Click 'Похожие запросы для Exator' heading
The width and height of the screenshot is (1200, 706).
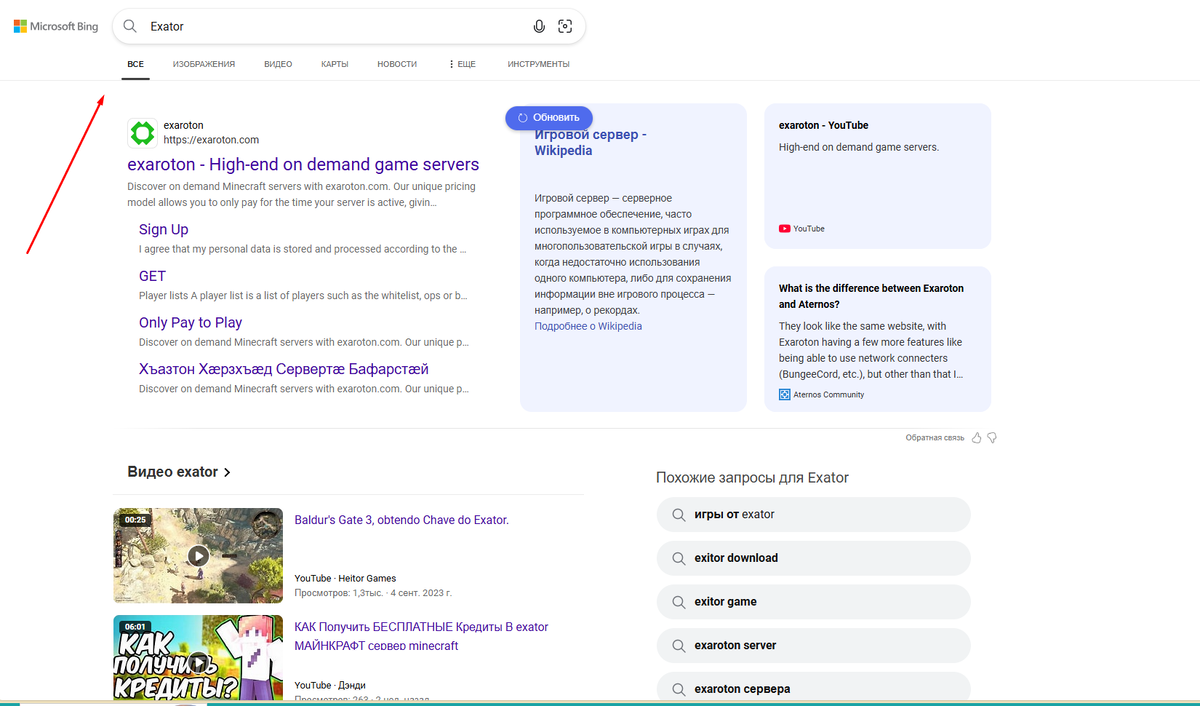coord(752,478)
